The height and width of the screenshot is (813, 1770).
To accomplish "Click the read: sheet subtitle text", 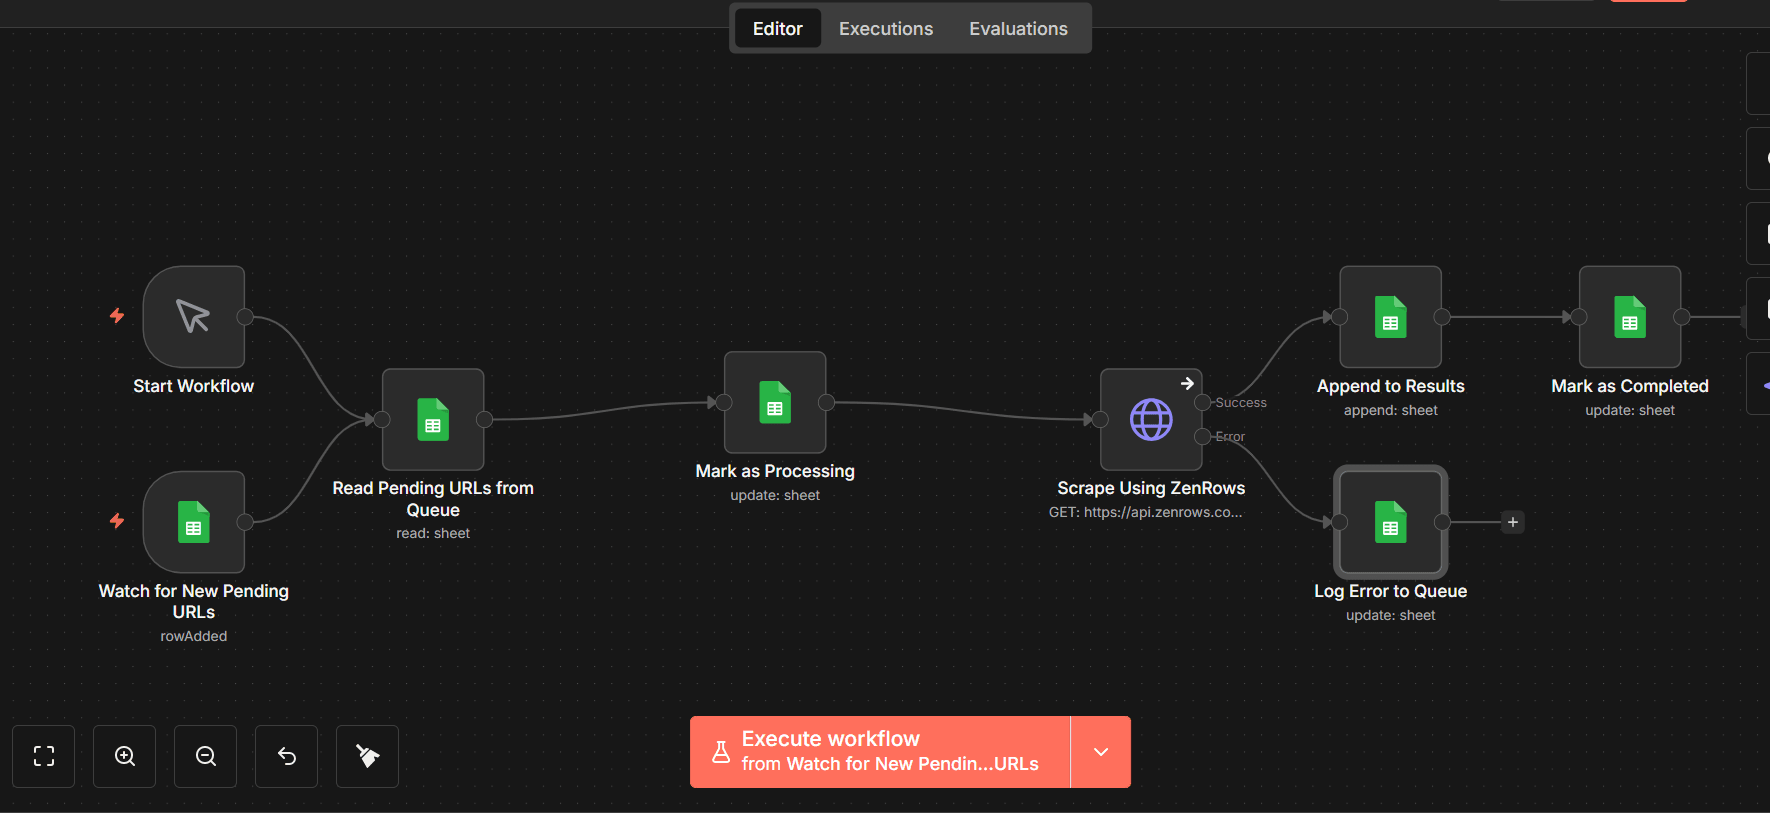I will point(433,534).
